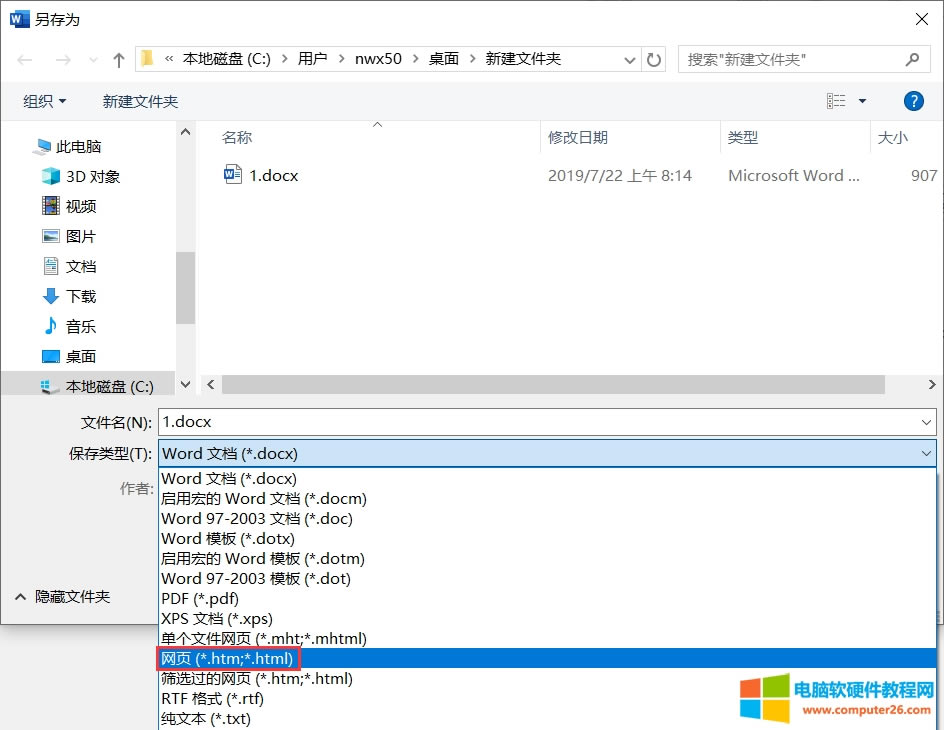Click file list scroll-left arrow
944x730 pixels.
point(211,384)
